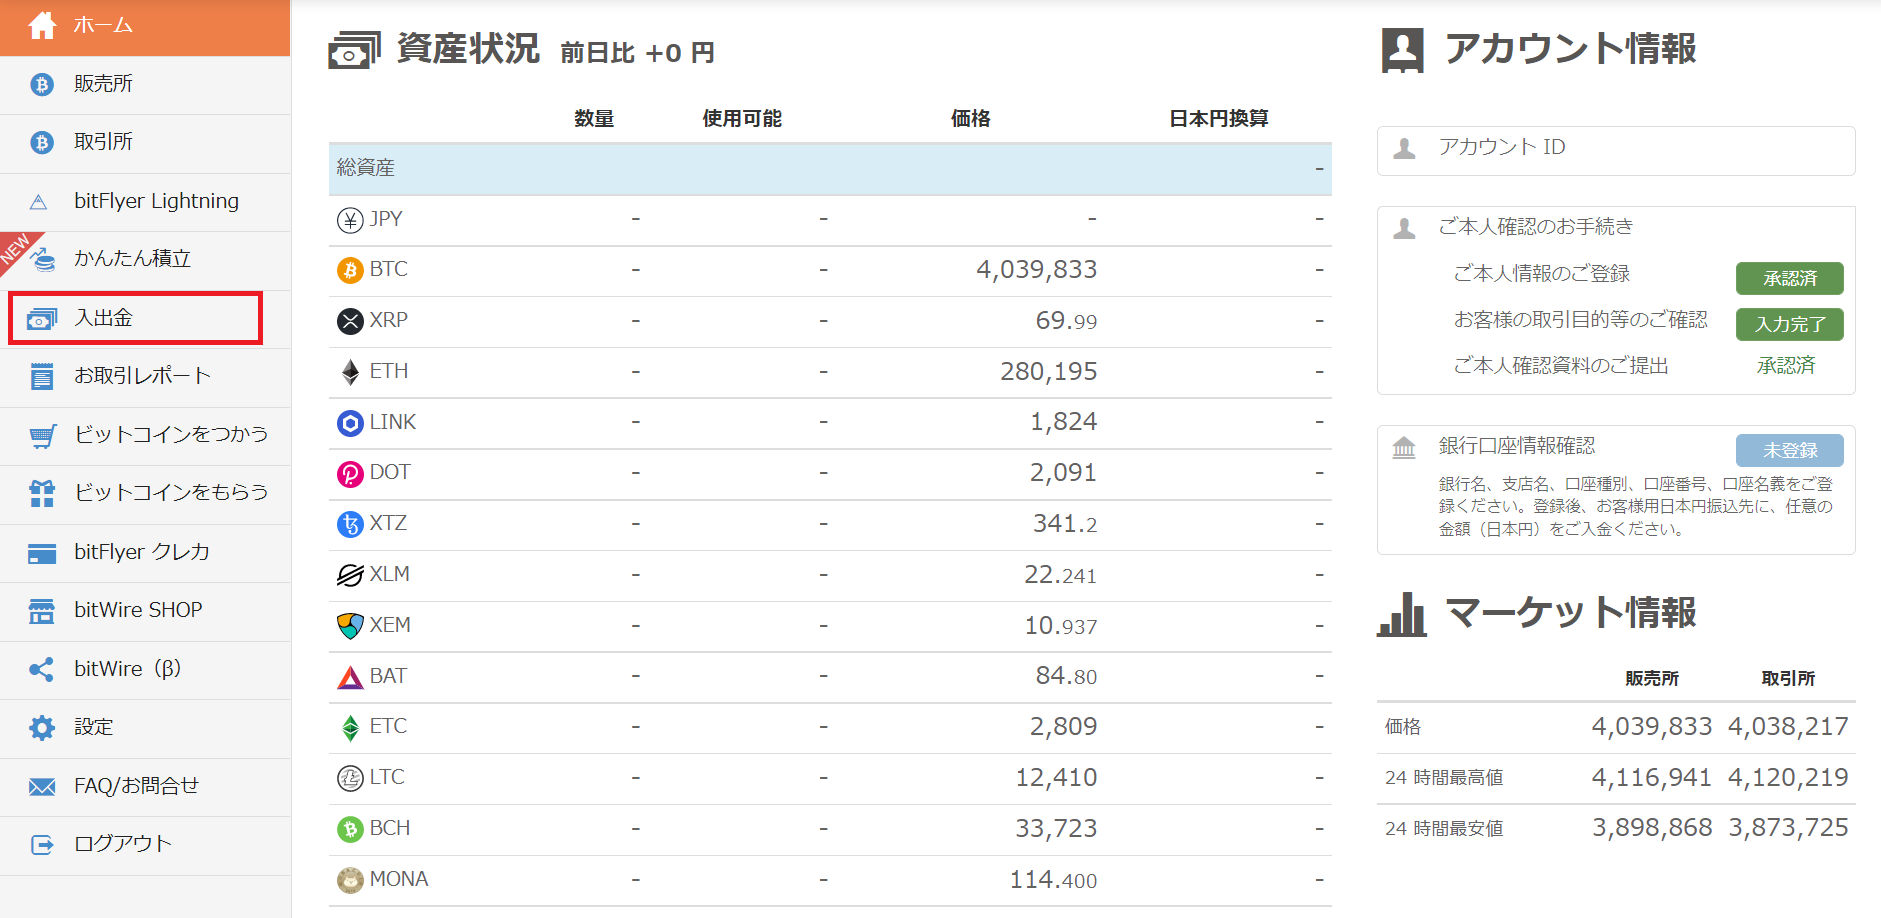The image size is (1881, 918).
Task: Click the ETC green diamond icon
Action: tap(350, 727)
